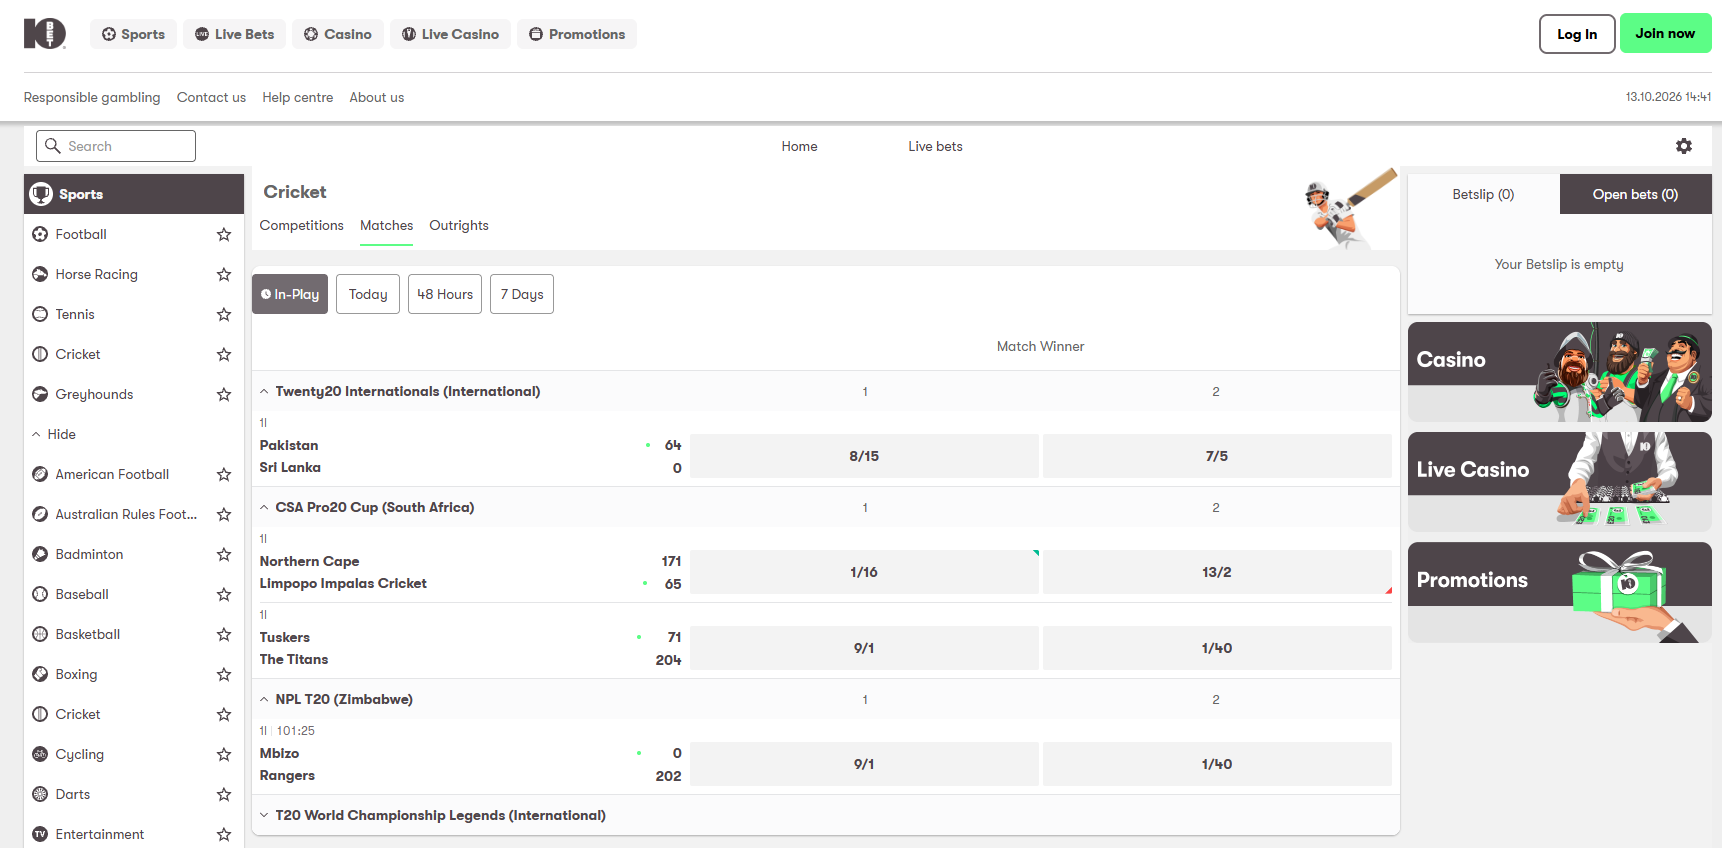Select the Greyhounds sidebar icon

40,394
